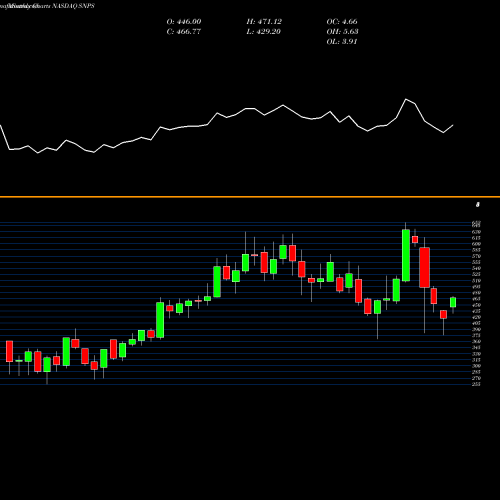Click the 570 price axis label

click(x=476, y=256)
